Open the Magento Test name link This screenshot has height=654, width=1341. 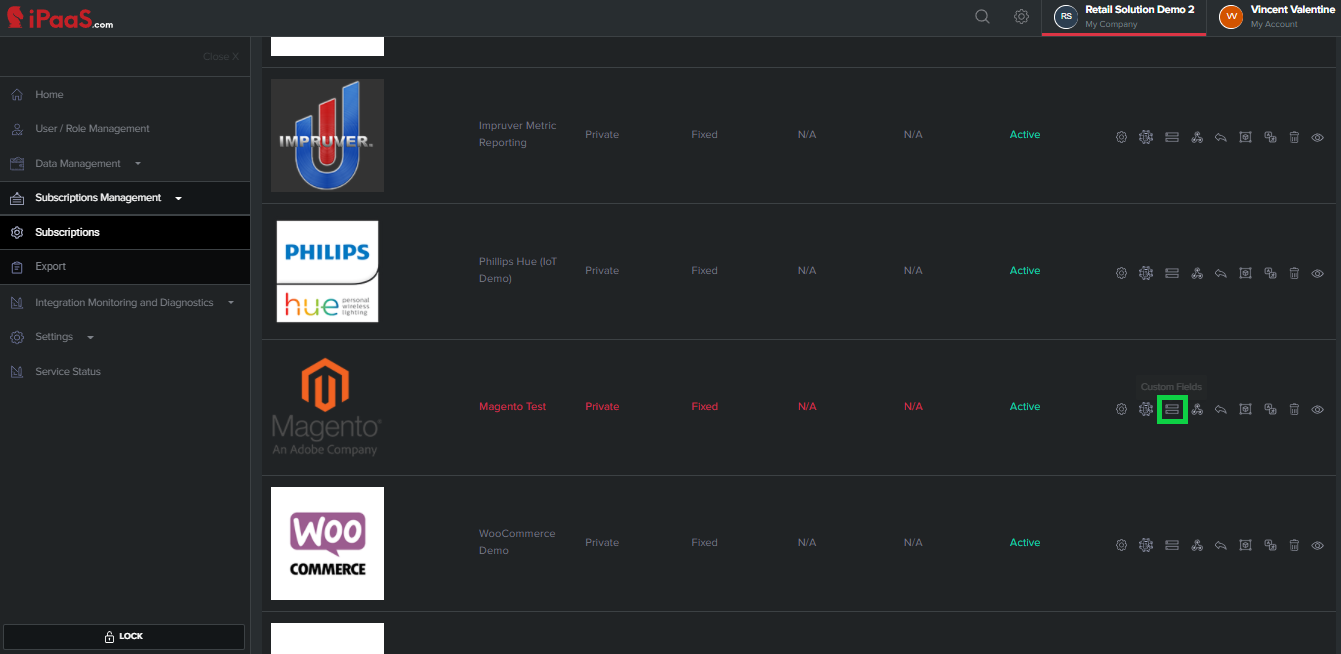513,407
